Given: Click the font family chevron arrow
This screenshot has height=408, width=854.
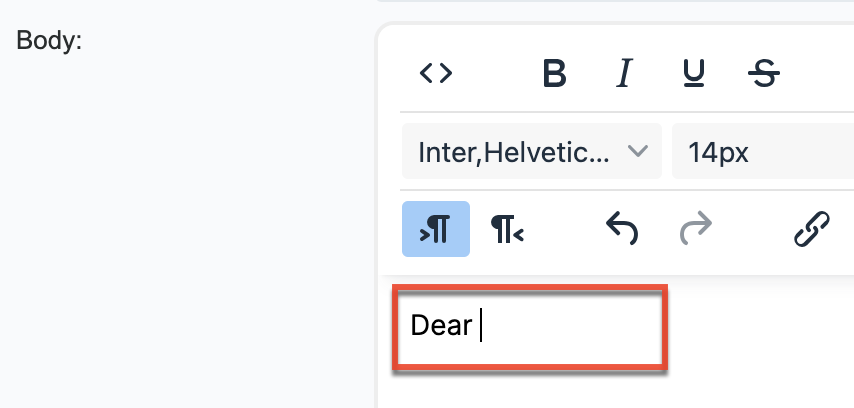Looking at the screenshot, I should click(x=637, y=152).
